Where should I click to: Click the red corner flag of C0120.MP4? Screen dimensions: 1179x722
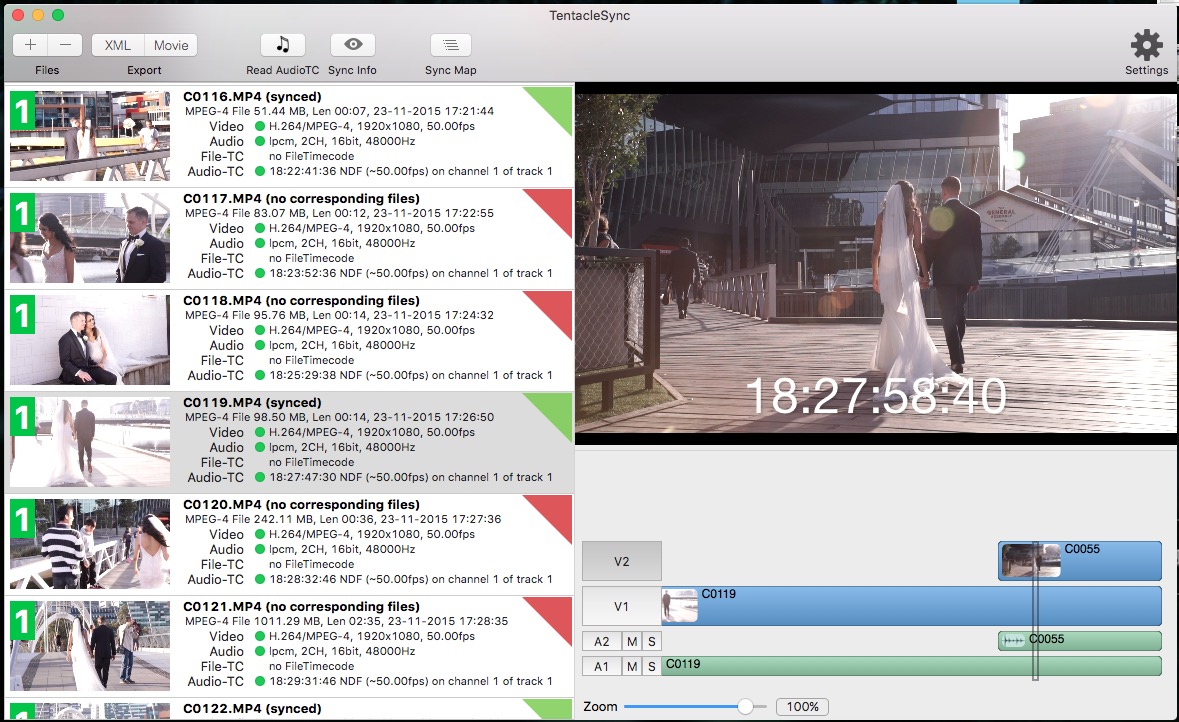(x=556, y=512)
